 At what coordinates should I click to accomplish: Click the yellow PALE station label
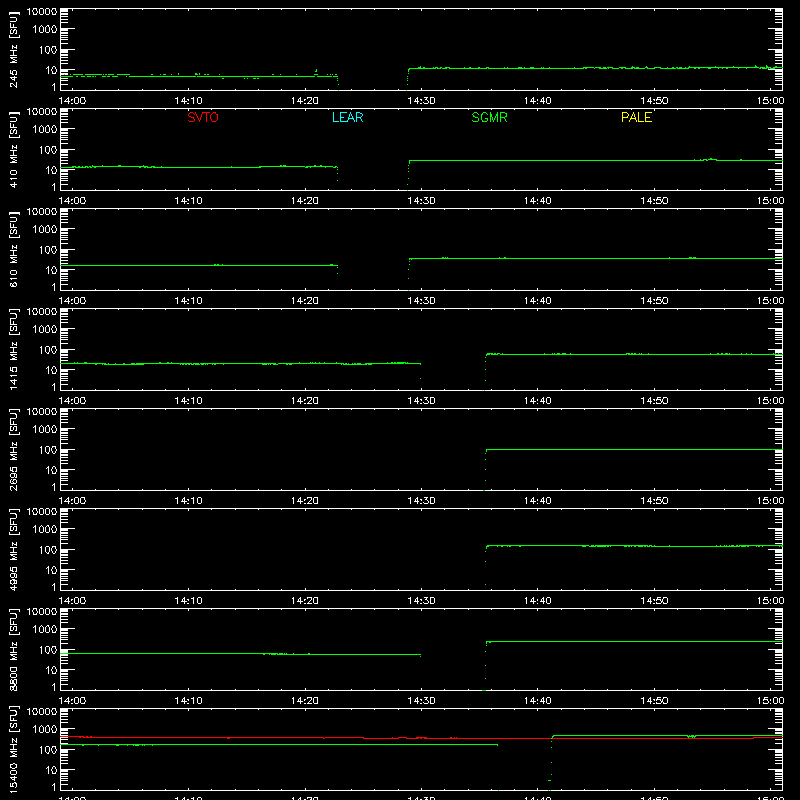[636, 117]
